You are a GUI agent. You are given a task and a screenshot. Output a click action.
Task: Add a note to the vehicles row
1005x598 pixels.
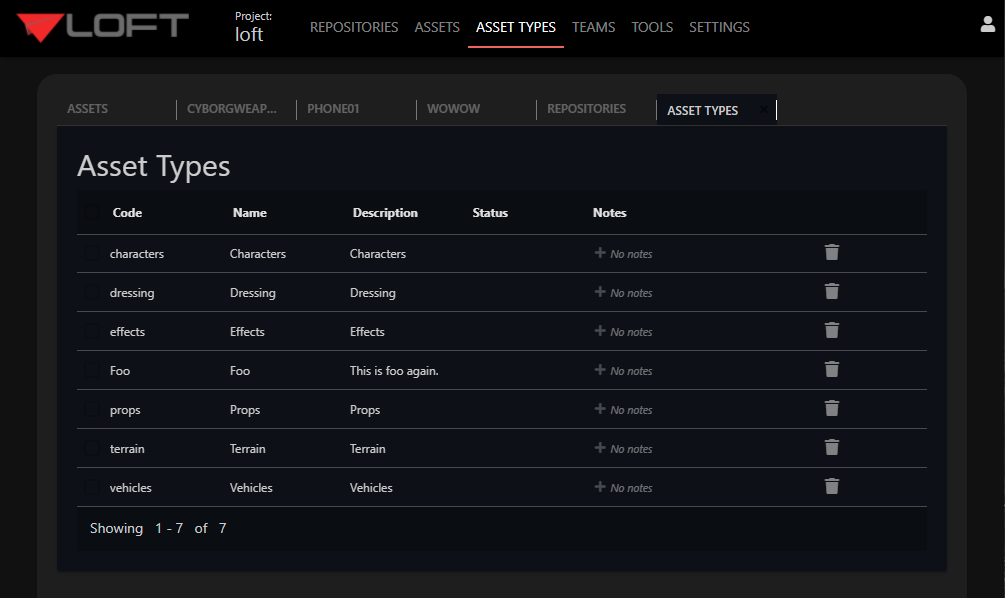(622, 487)
